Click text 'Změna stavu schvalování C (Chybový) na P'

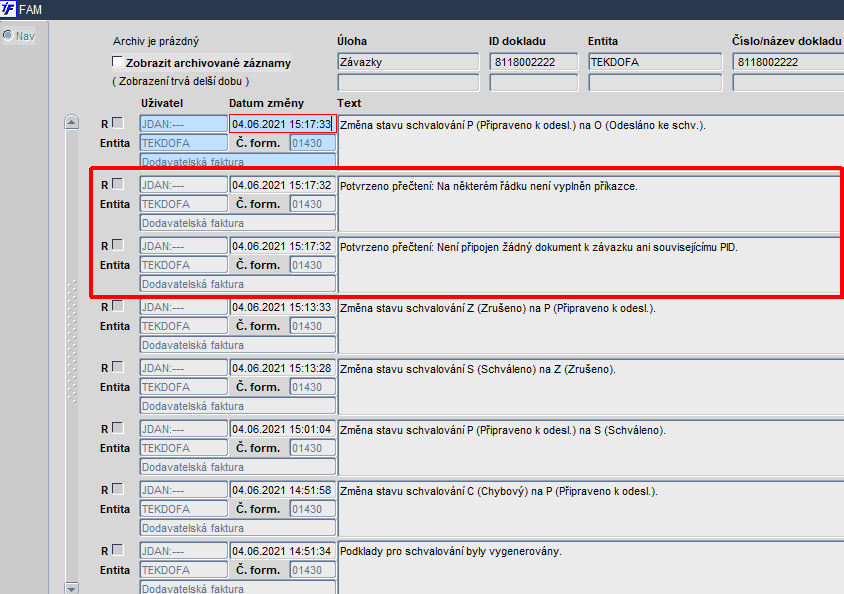pos(499,492)
